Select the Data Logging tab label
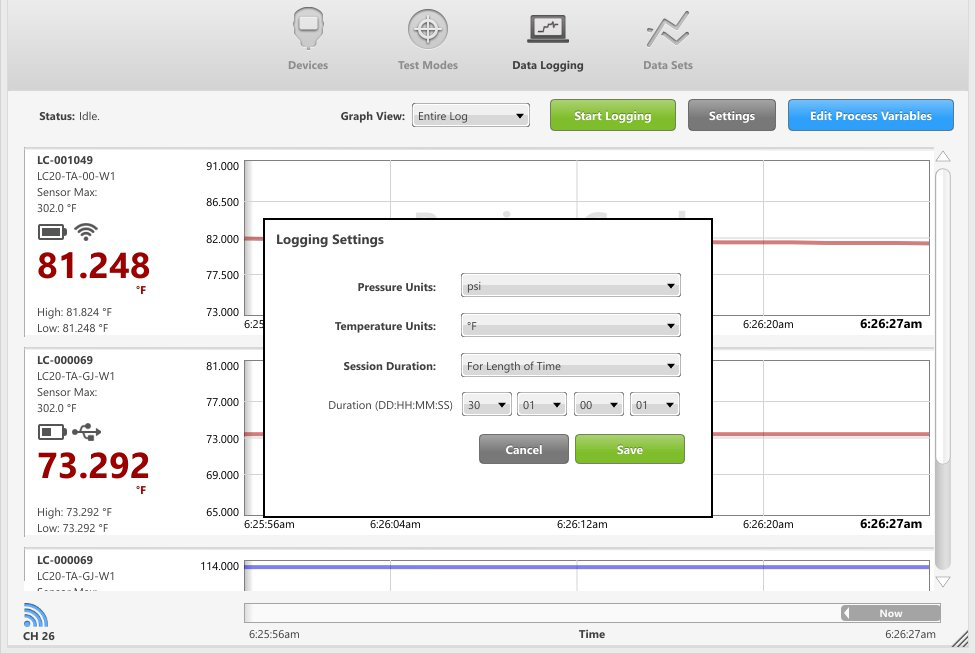975x653 pixels. (548, 65)
